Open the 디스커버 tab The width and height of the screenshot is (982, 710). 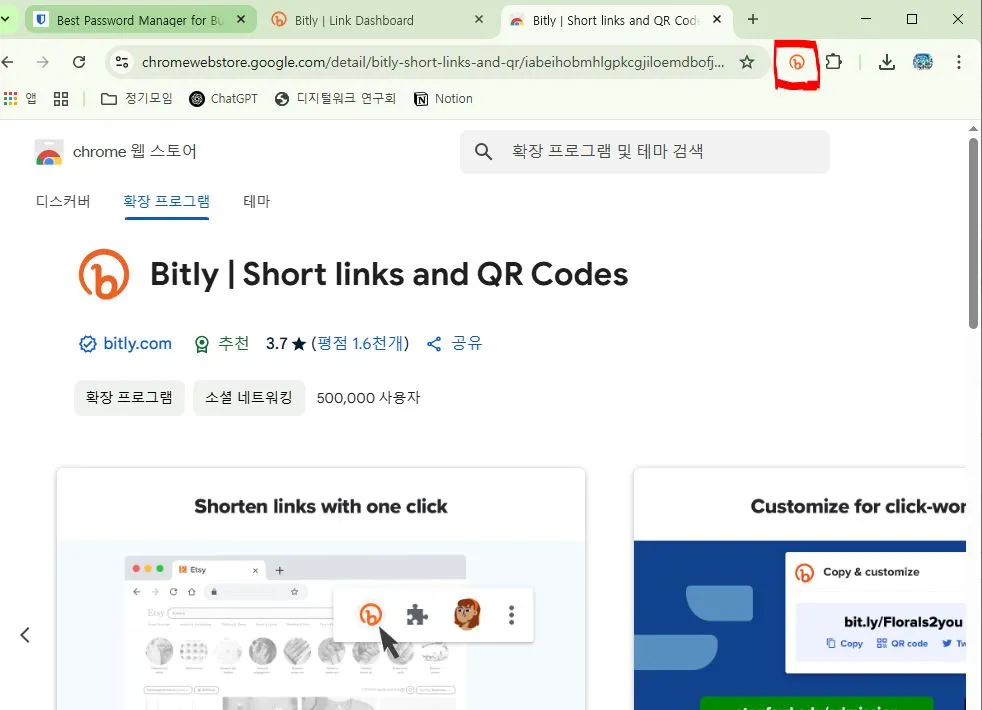63,202
